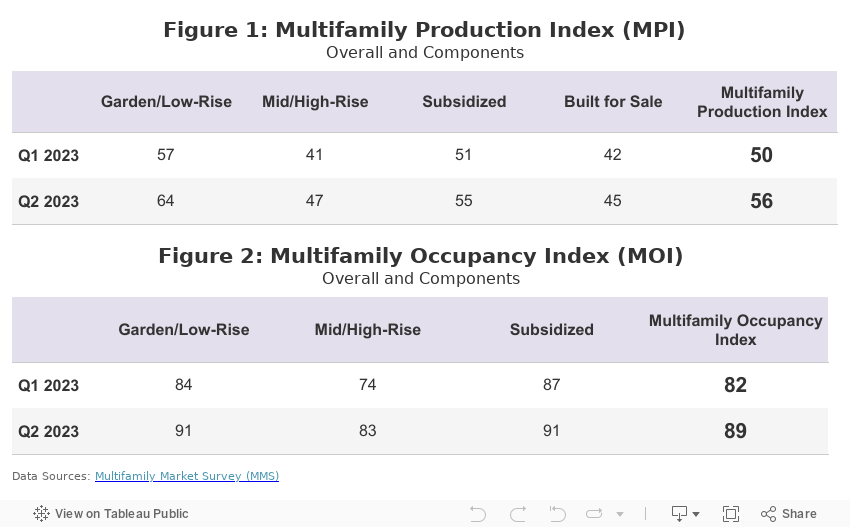Click the Built for Sale header
The image size is (850, 527).
point(613,101)
